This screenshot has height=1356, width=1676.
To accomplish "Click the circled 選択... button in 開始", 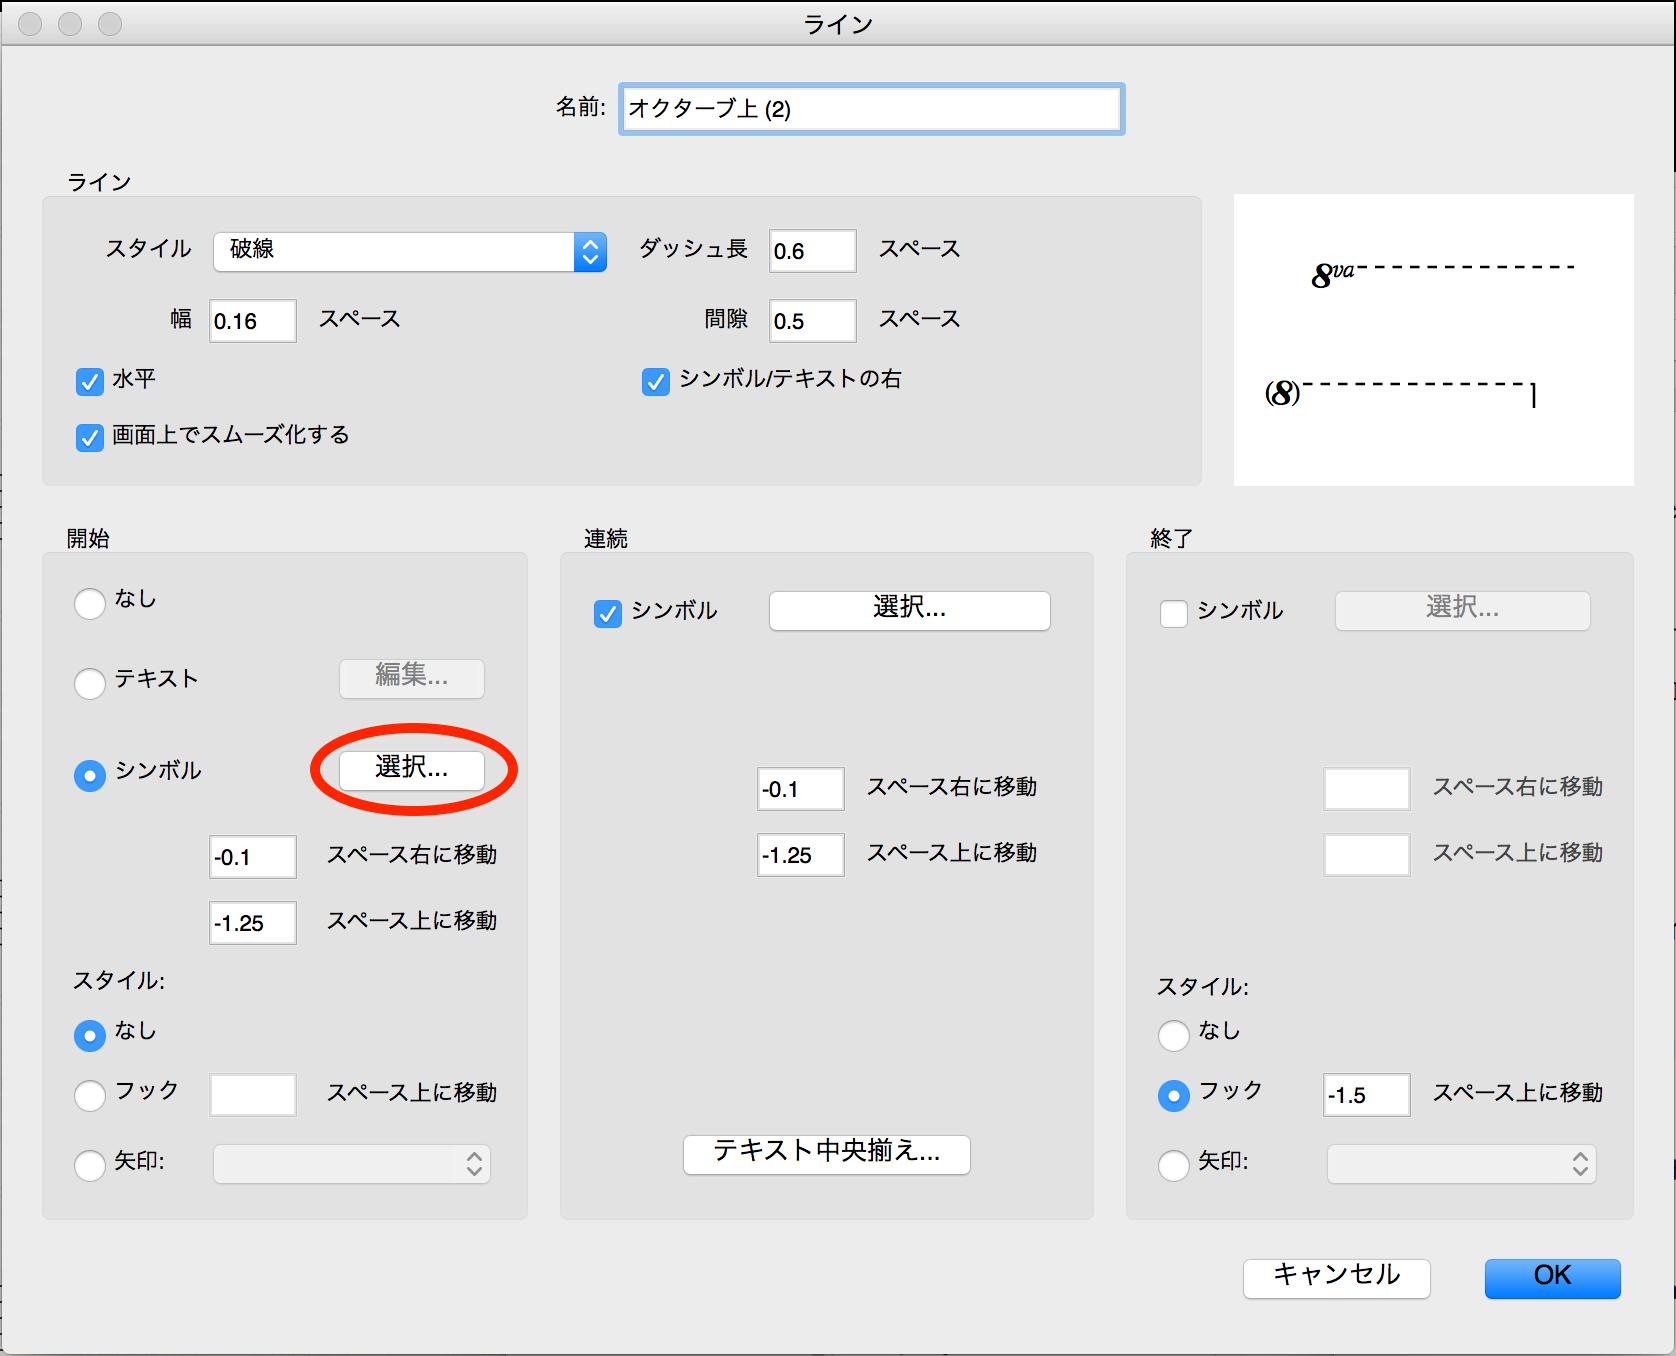I will click(x=412, y=769).
